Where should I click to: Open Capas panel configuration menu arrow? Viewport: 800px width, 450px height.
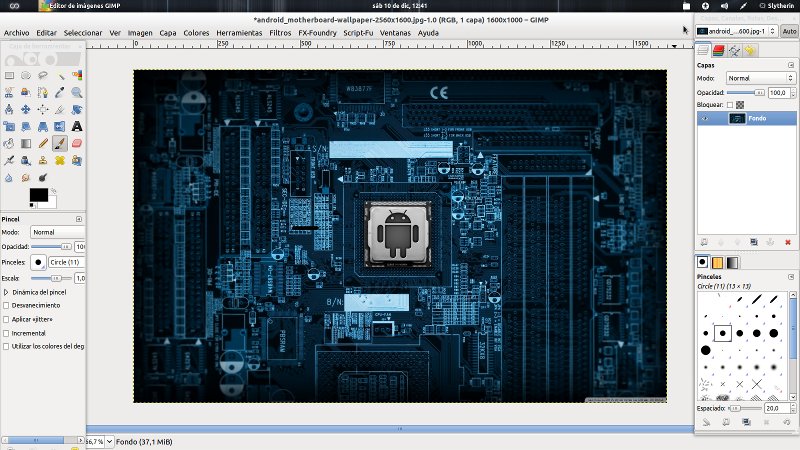(791, 65)
